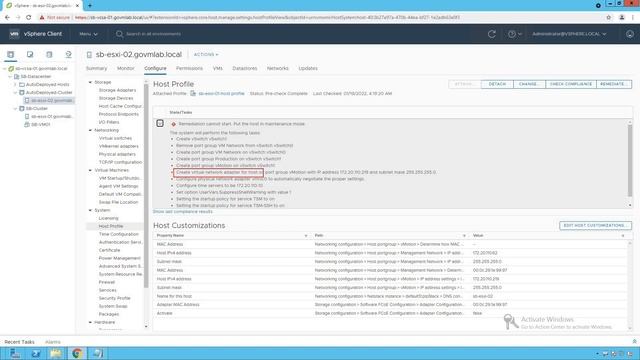Click the DETACH button
This screenshot has width=640, height=360.
(x=497, y=84)
